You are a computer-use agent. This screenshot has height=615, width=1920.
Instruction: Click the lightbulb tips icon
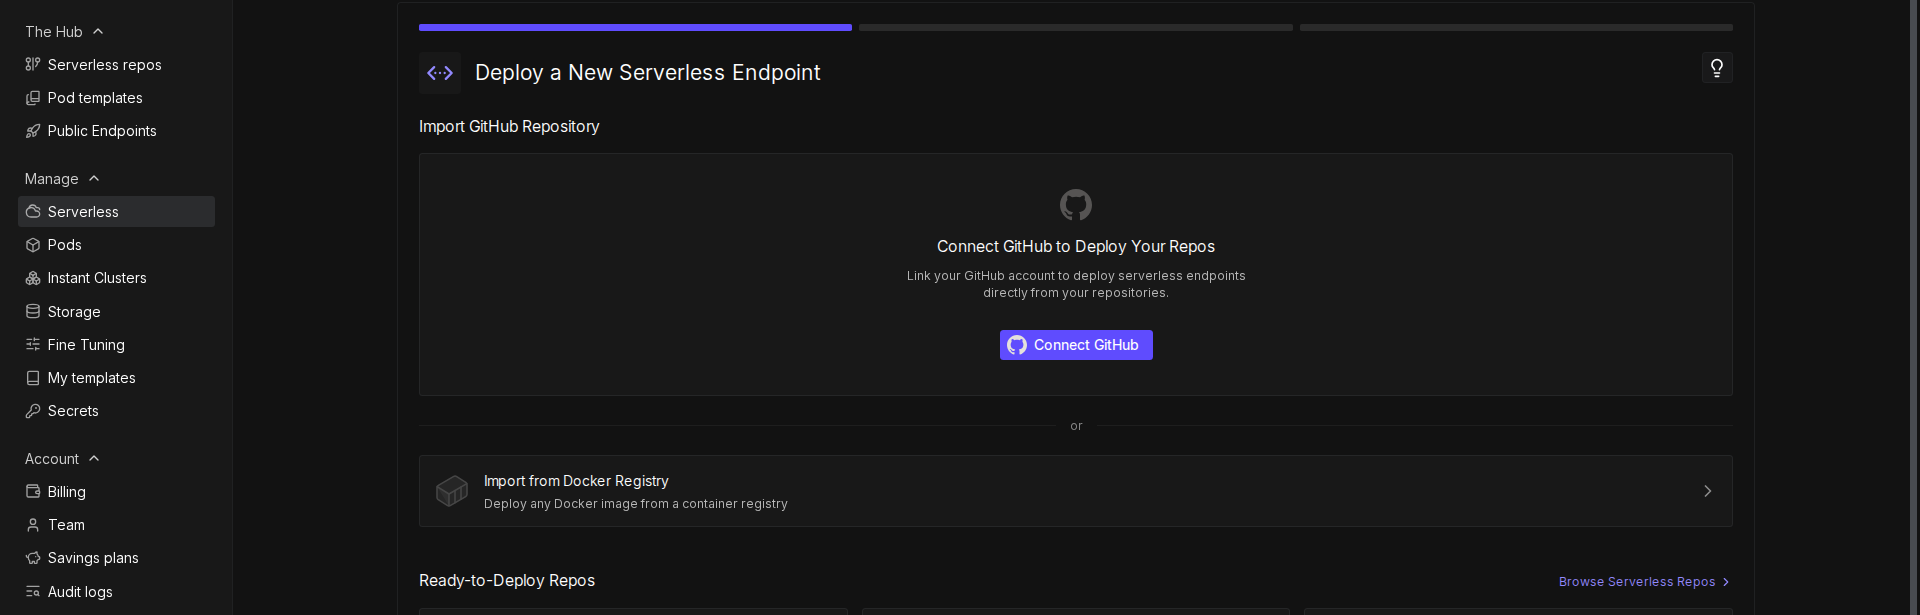(x=1716, y=68)
